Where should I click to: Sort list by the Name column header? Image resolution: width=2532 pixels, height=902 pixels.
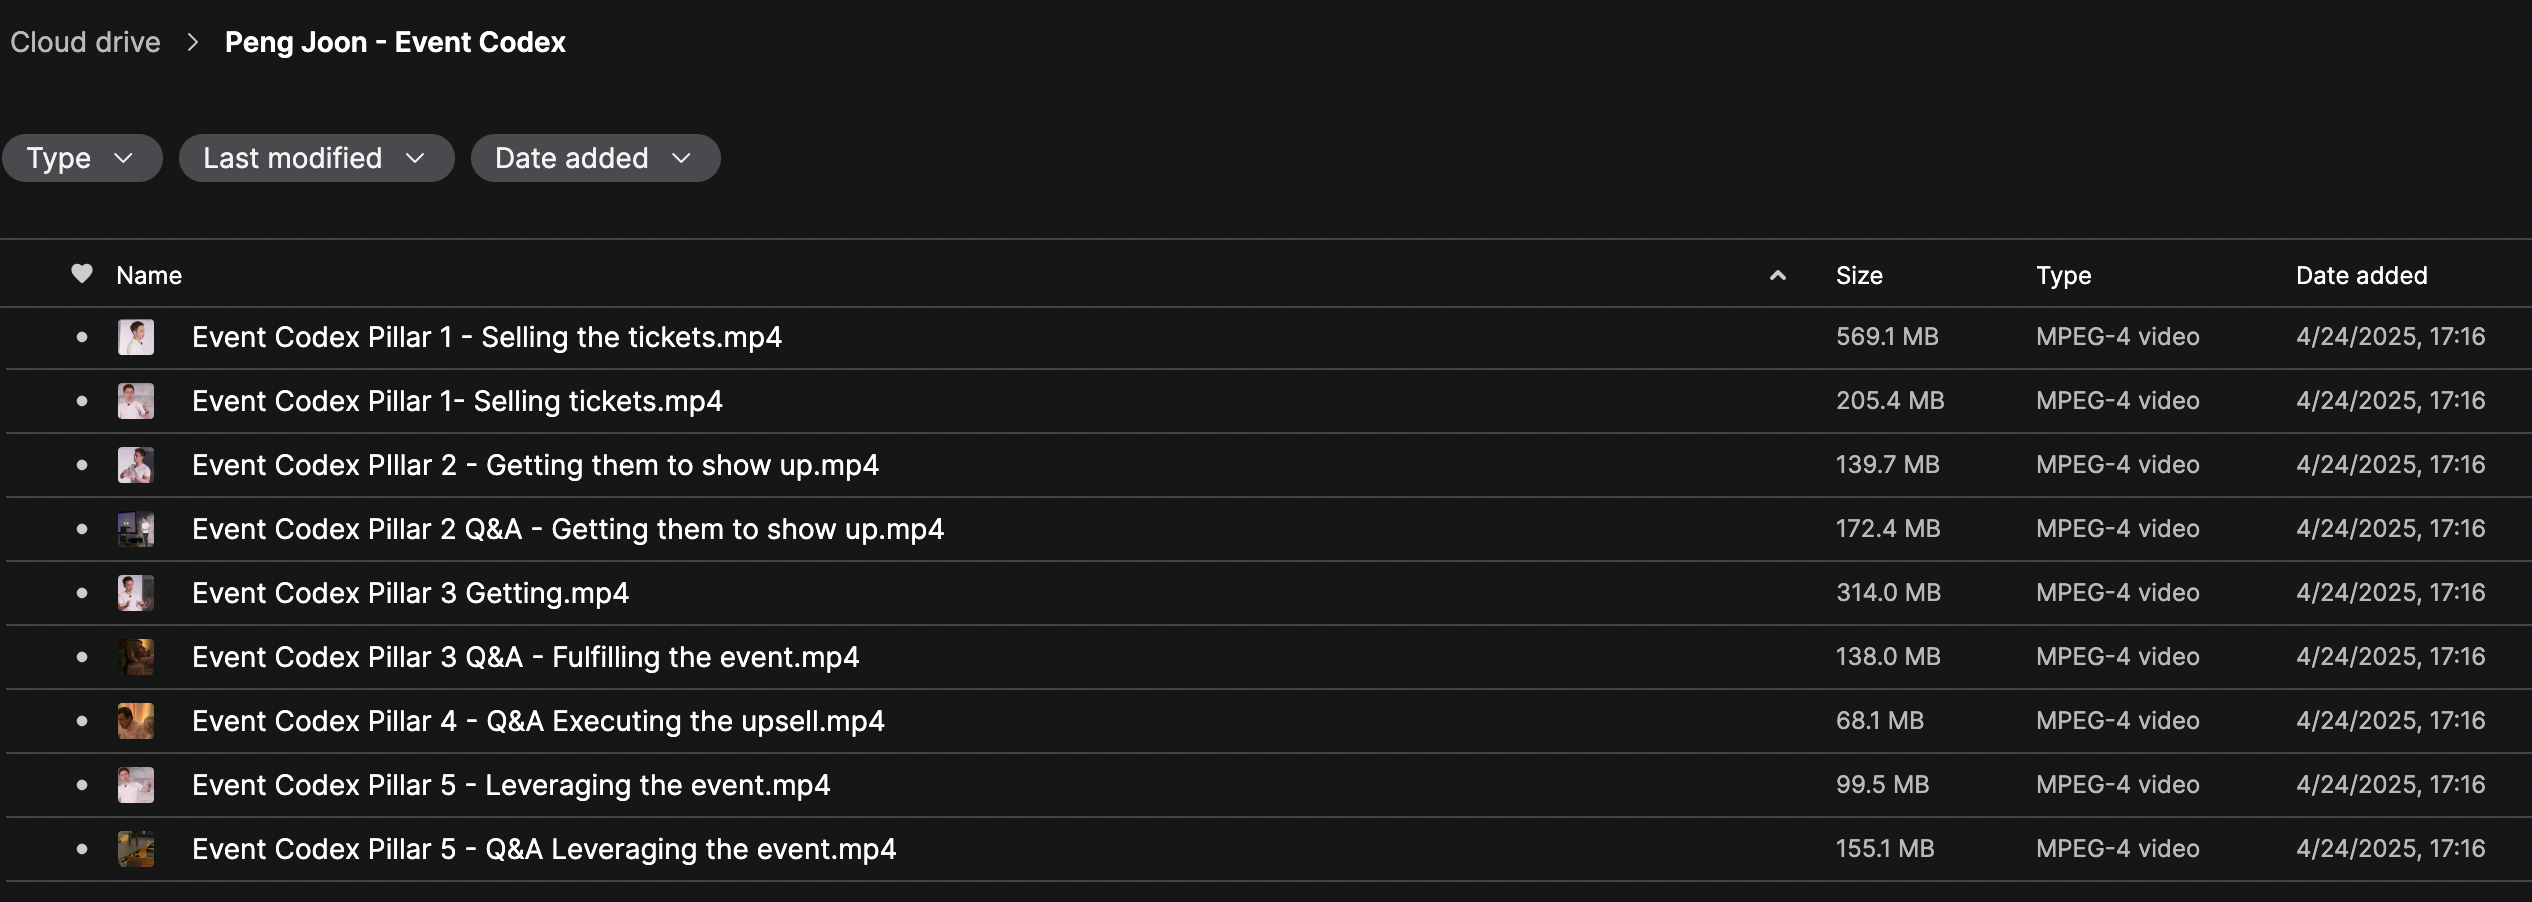point(149,275)
